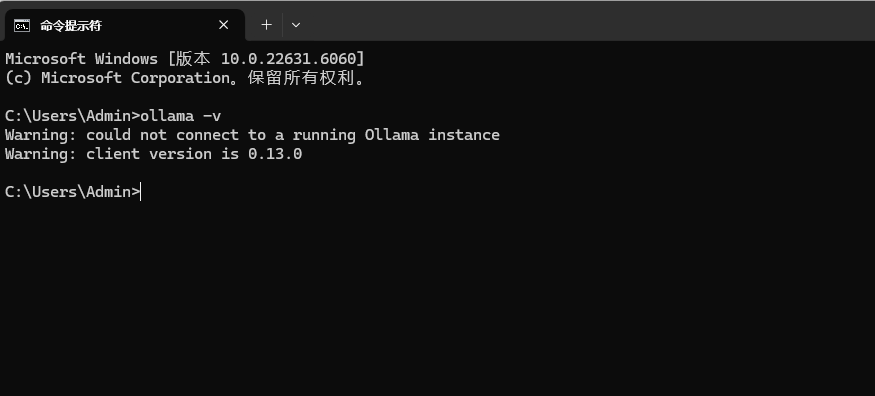Click the Command Prompt icon in the tab

coord(22,25)
